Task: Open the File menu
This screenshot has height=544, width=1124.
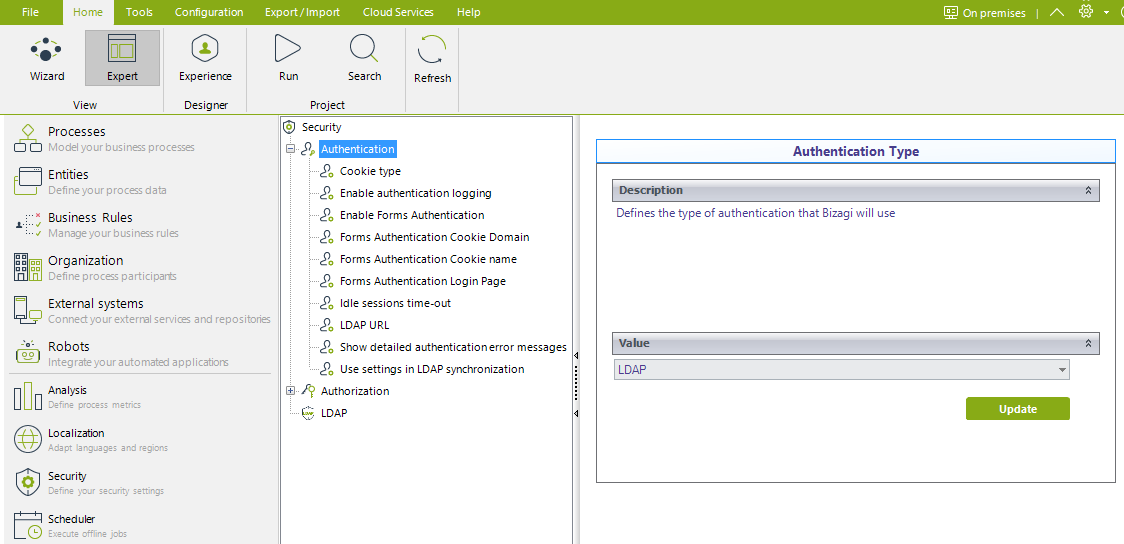Action: click(x=30, y=12)
